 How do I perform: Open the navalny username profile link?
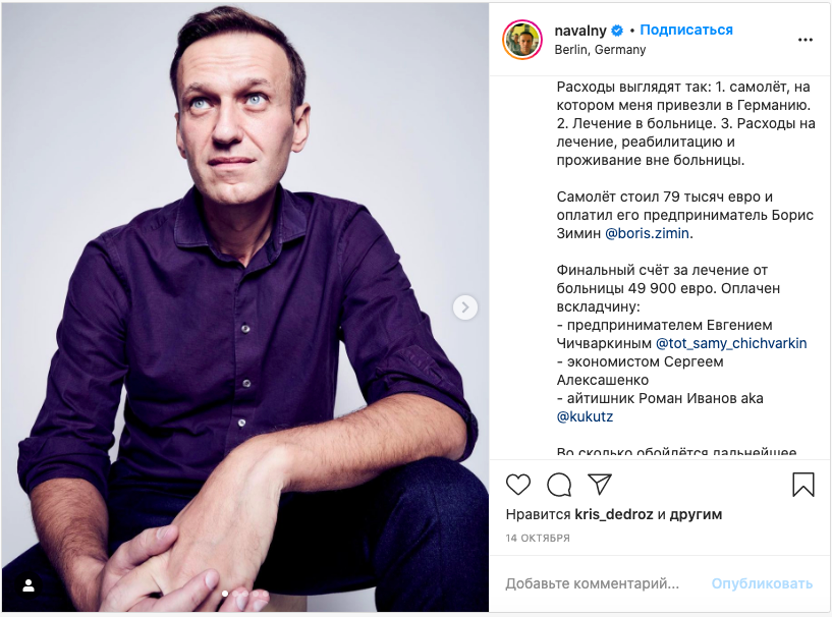(x=580, y=31)
